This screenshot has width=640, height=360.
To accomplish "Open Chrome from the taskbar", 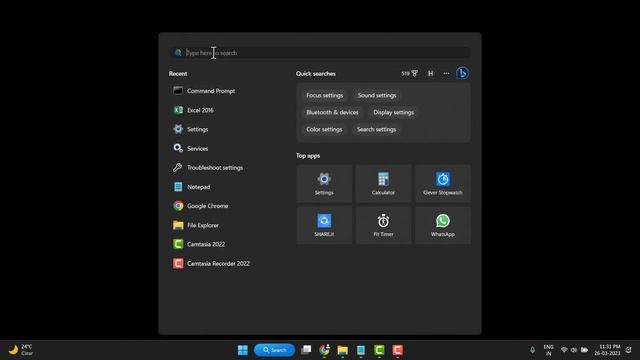I will pyautogui.click(x=324, y=350).
